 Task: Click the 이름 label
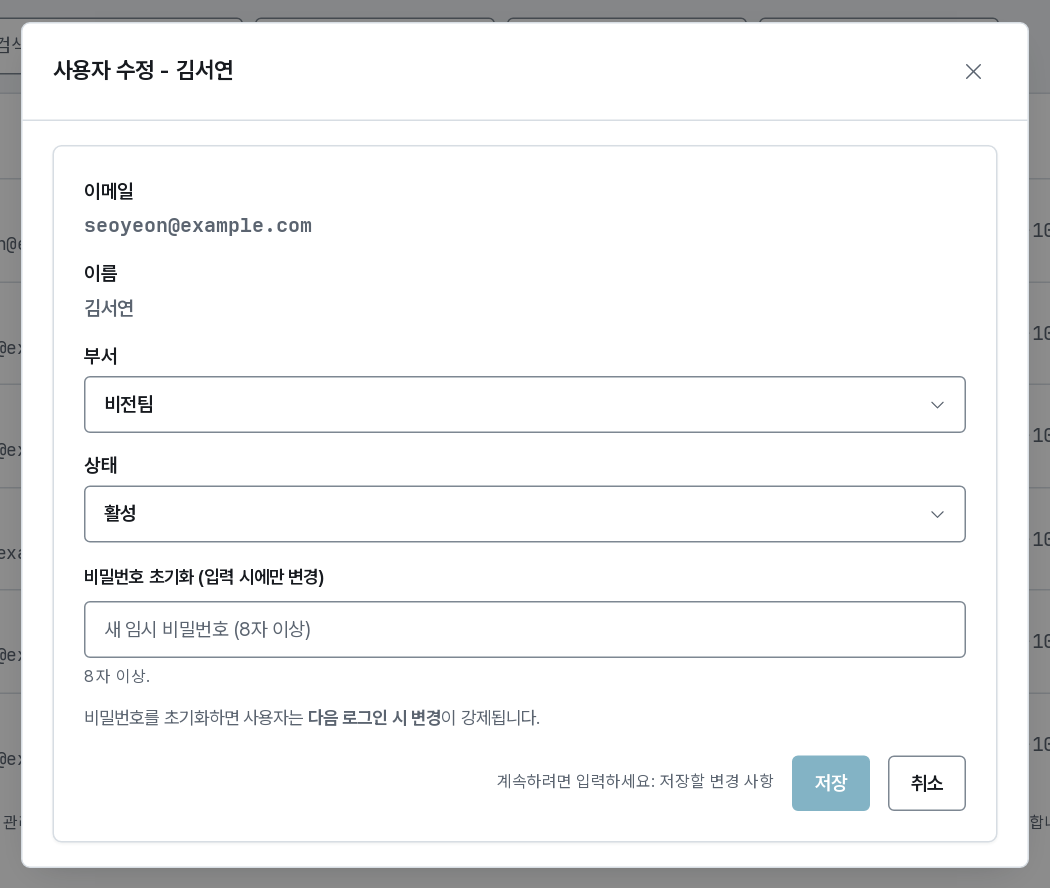[101, 273]
